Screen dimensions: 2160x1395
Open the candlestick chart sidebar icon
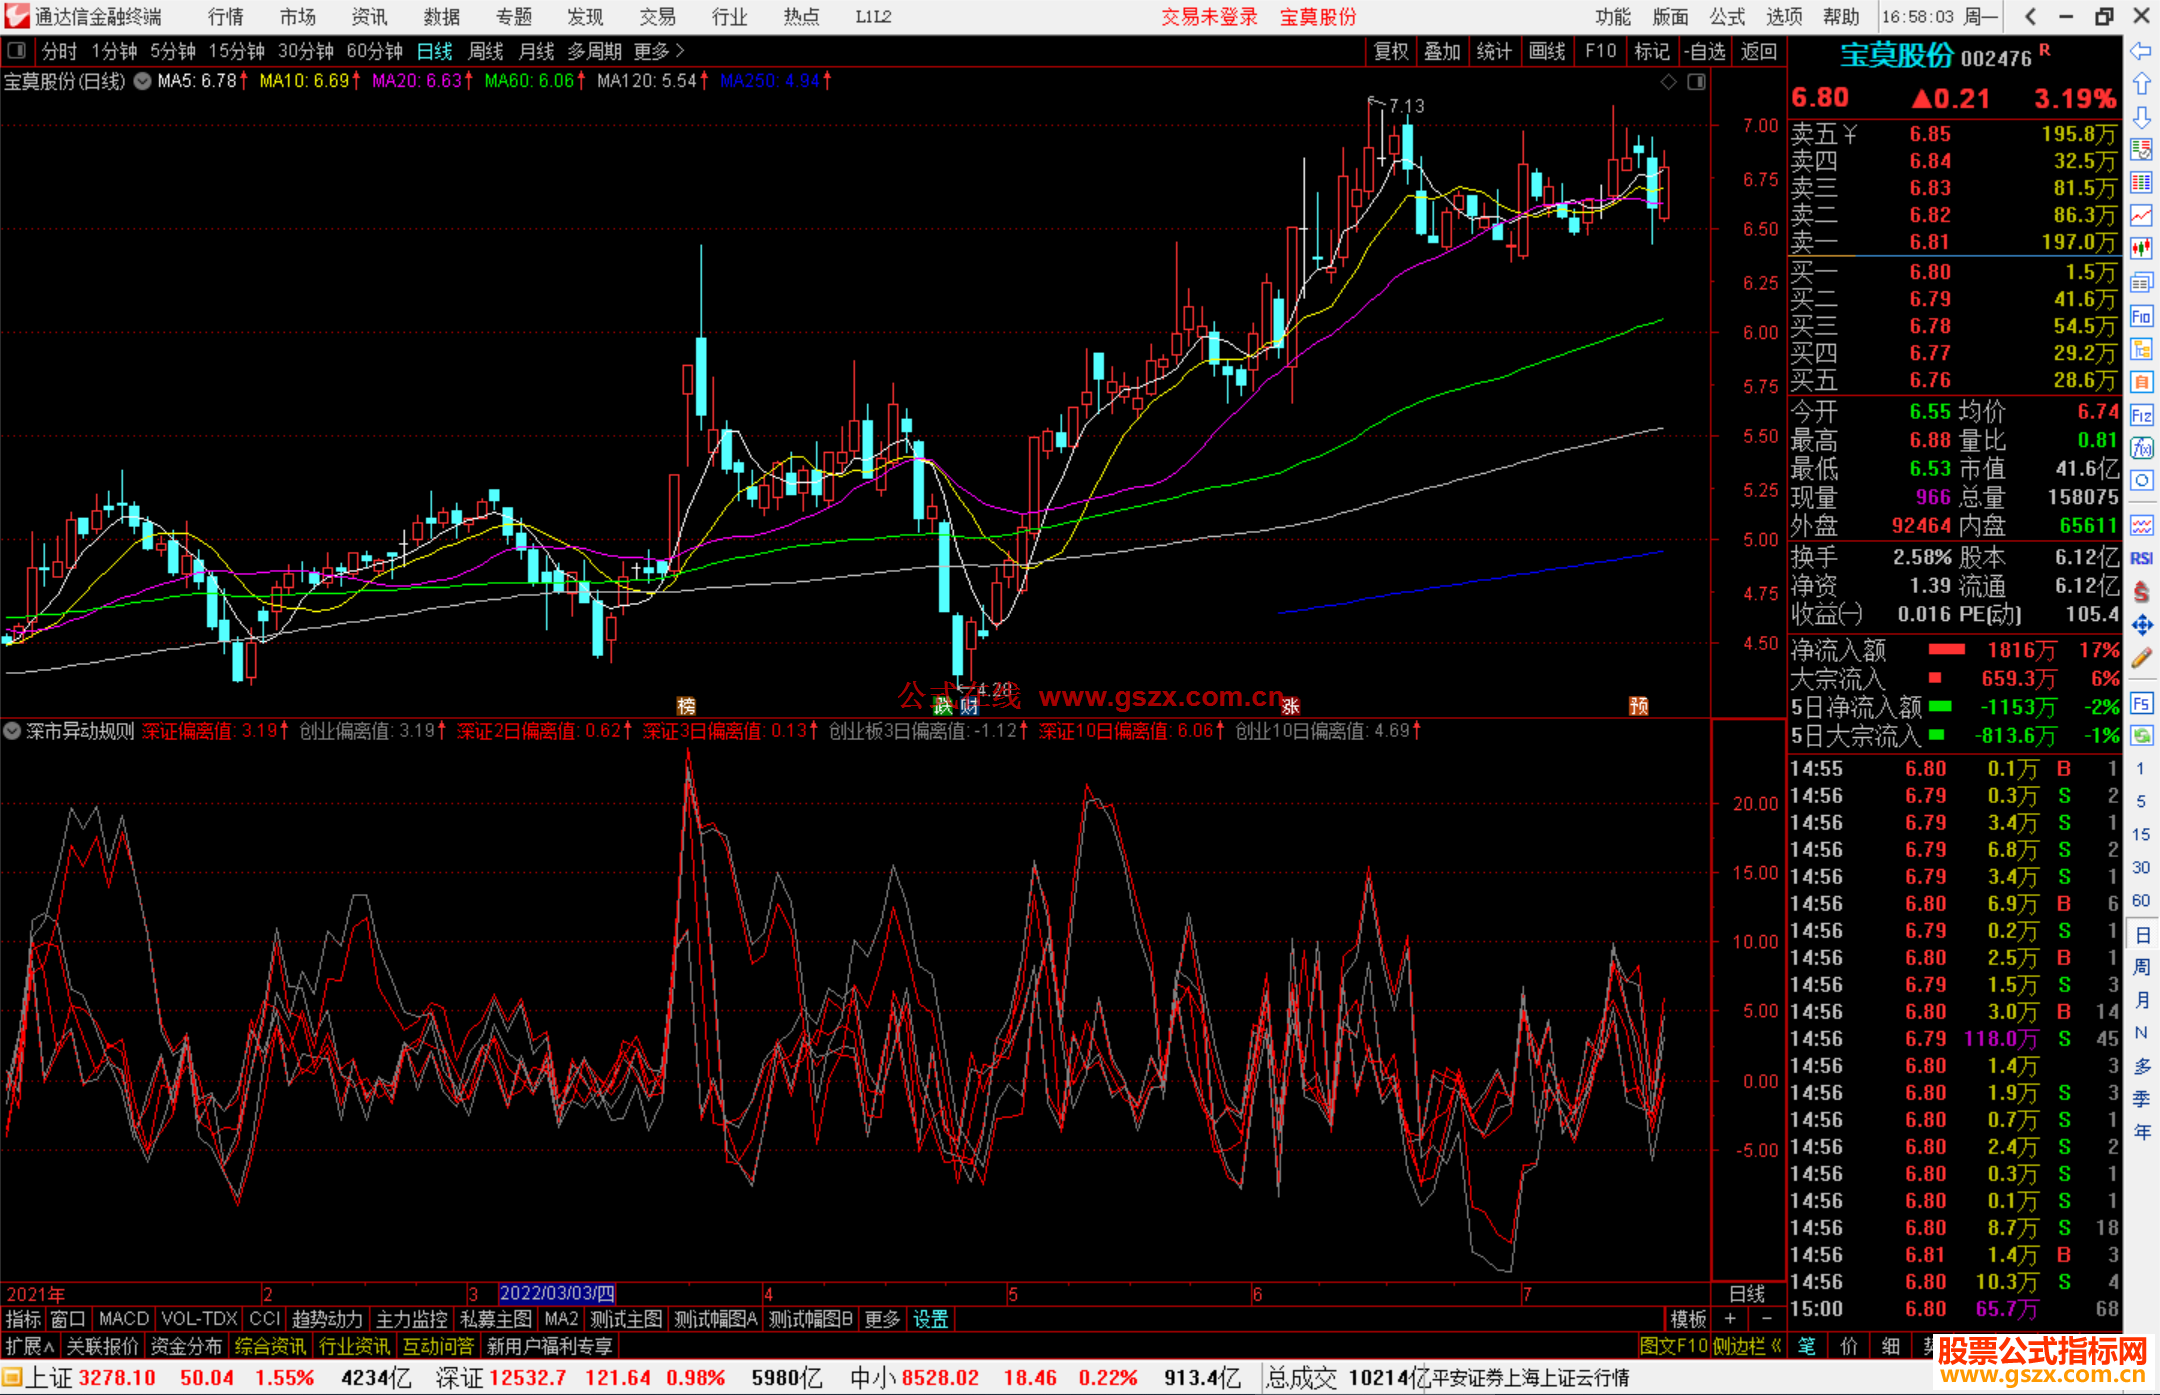coord(2141,249)
